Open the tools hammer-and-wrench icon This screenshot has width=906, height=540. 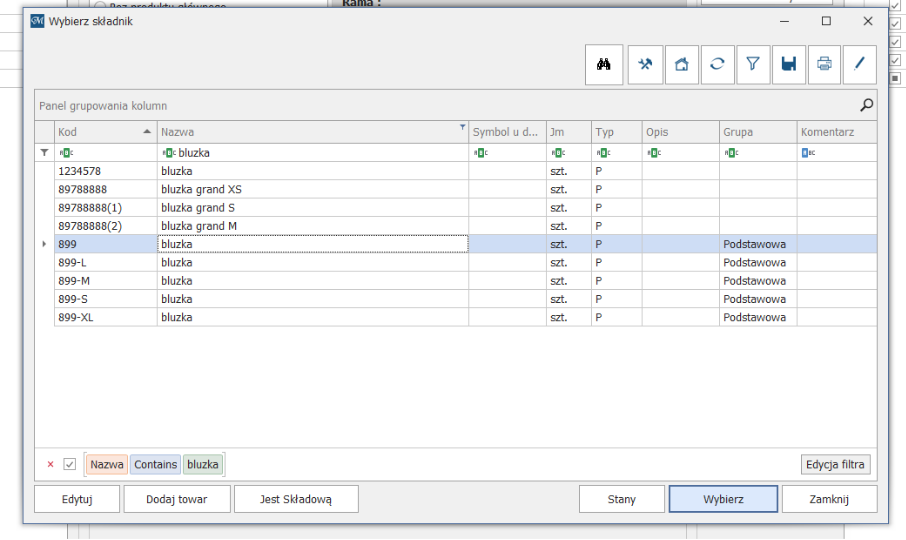click(x=645, y=64)
